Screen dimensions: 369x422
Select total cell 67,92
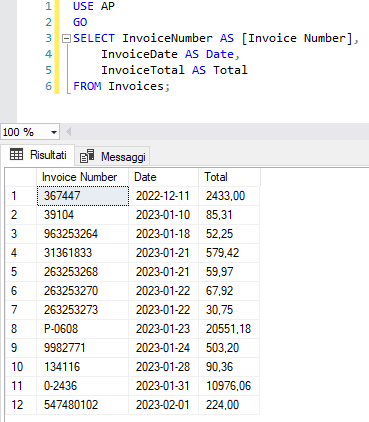point(229,291)
